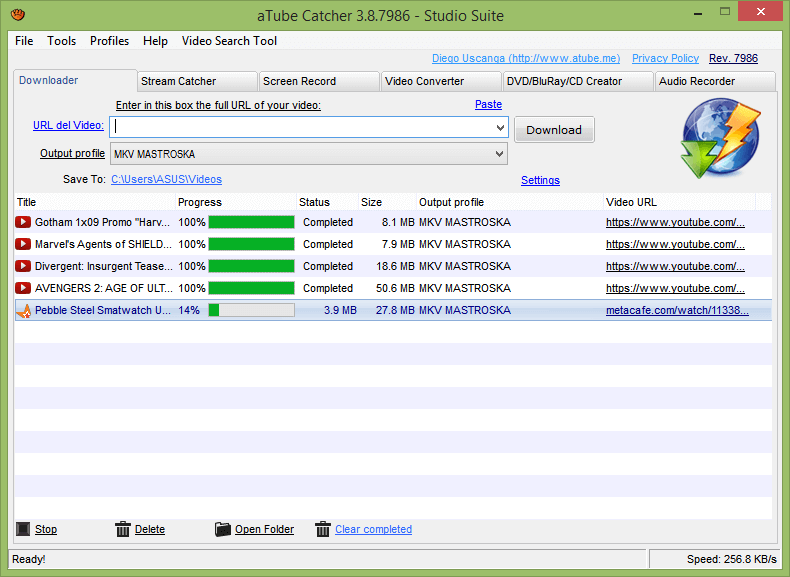
Task: Select the Marvel's Agents of SHIELD title text
Action: click(x=103, y=244)
